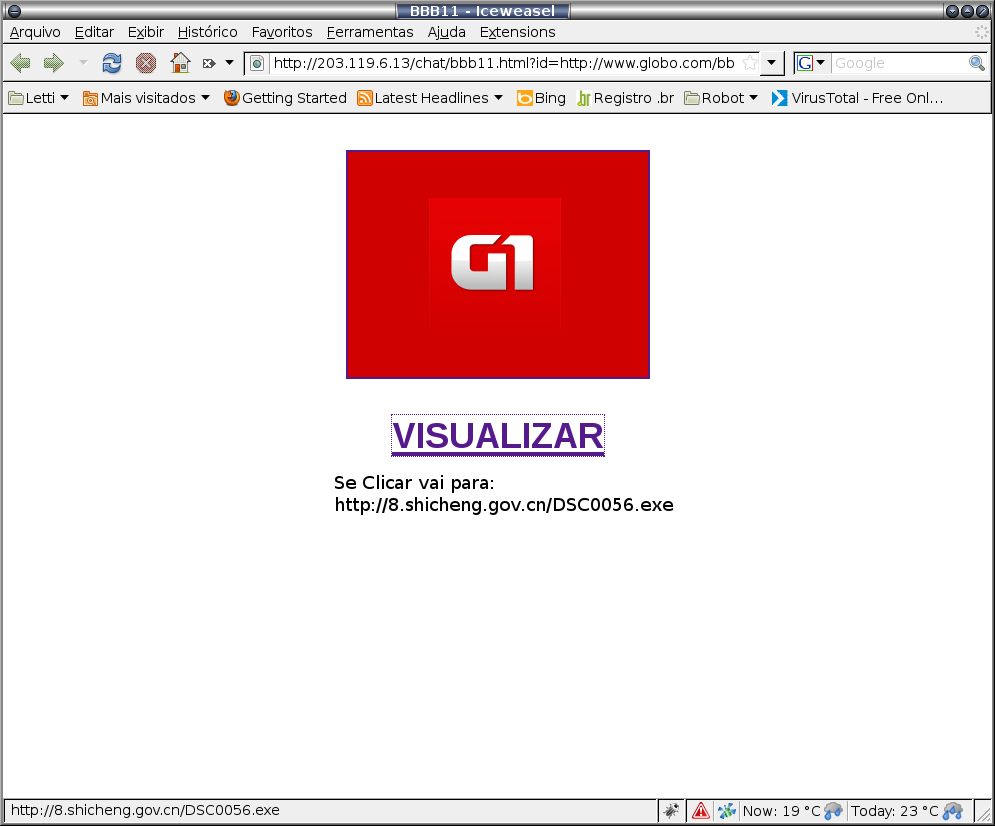Expand the Robot bookmarks folder

pyautogui.click(x=721, y=98)
